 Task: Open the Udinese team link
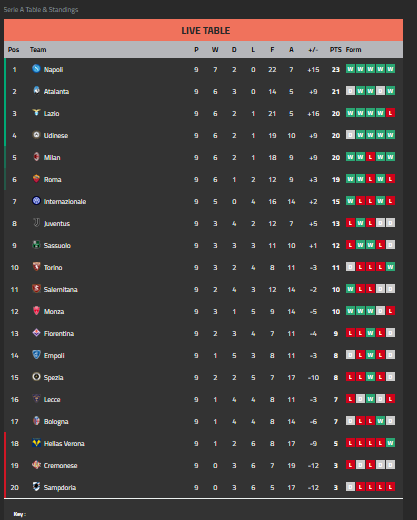(x=56, y=136)
